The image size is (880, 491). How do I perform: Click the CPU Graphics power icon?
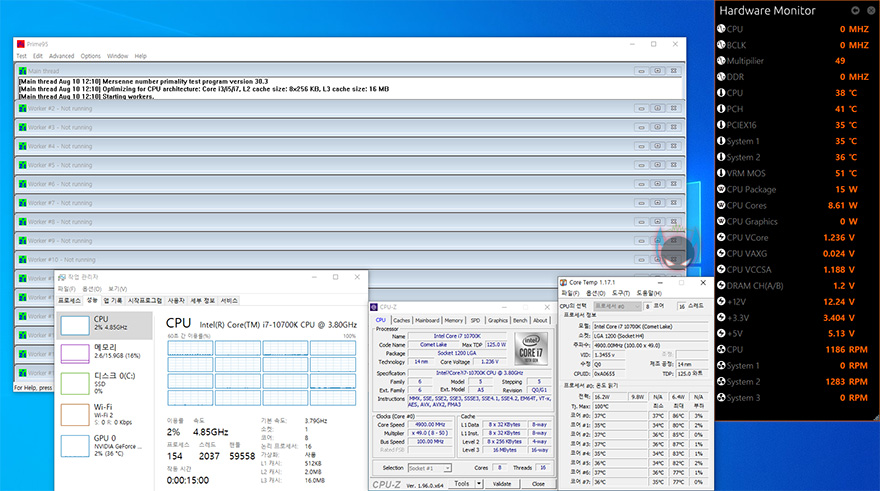721,221
